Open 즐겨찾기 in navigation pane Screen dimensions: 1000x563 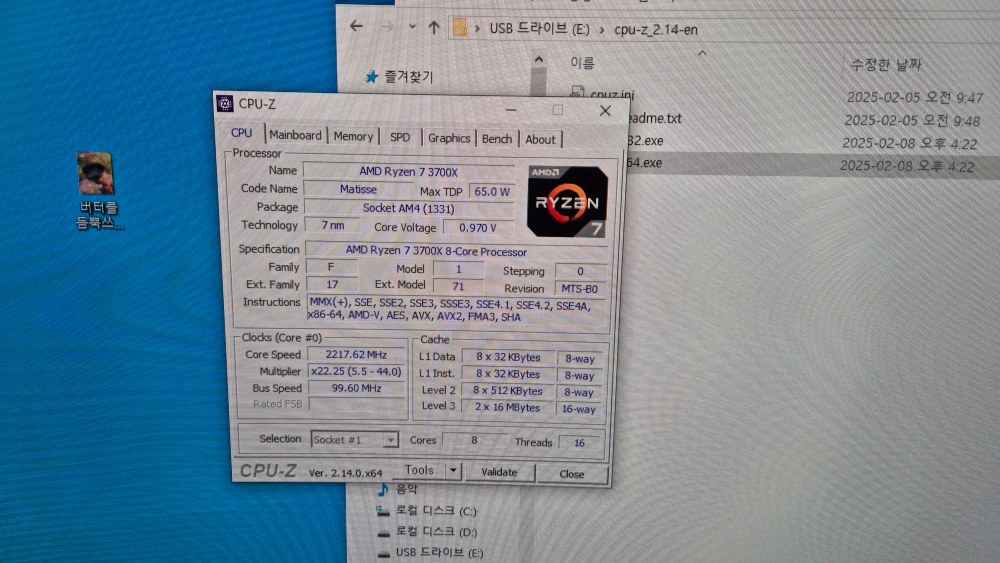(408, 77)
